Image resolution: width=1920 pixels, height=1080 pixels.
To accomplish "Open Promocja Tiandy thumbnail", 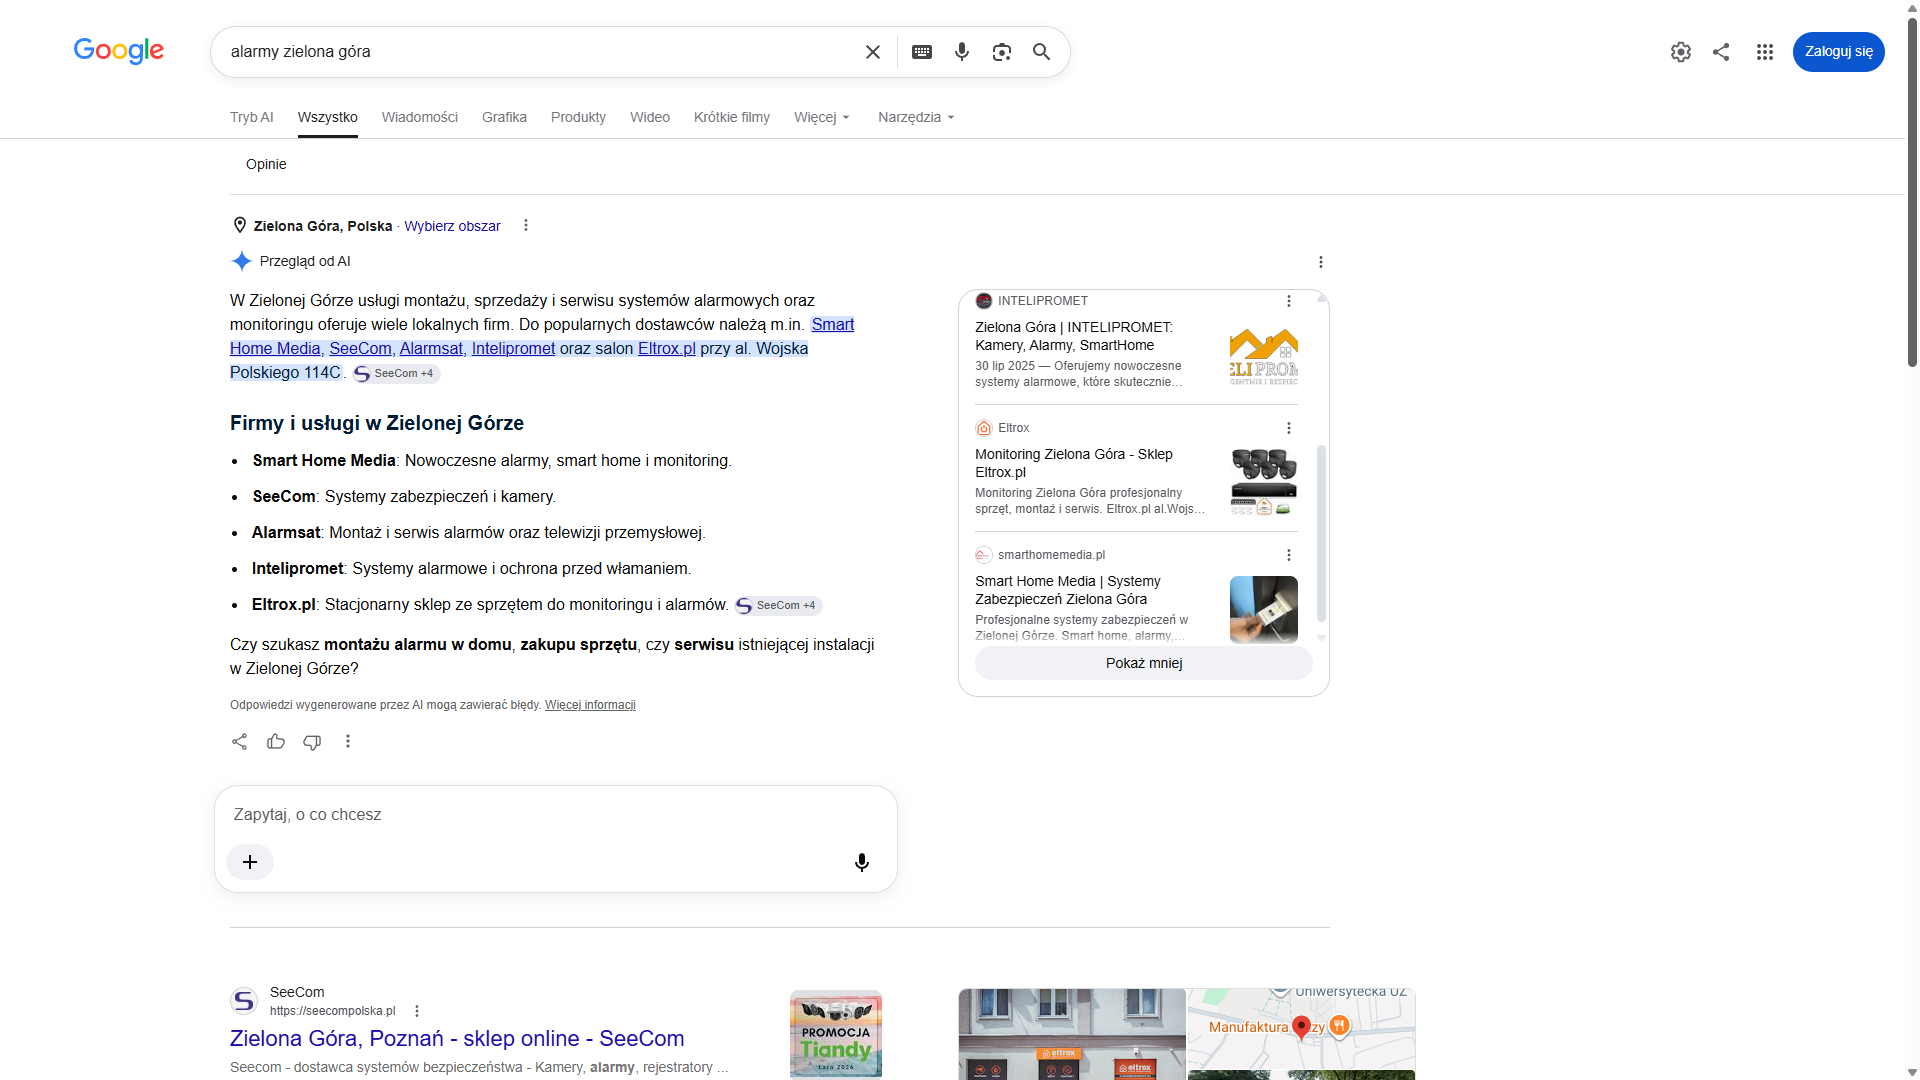I will coord(836,1035).
